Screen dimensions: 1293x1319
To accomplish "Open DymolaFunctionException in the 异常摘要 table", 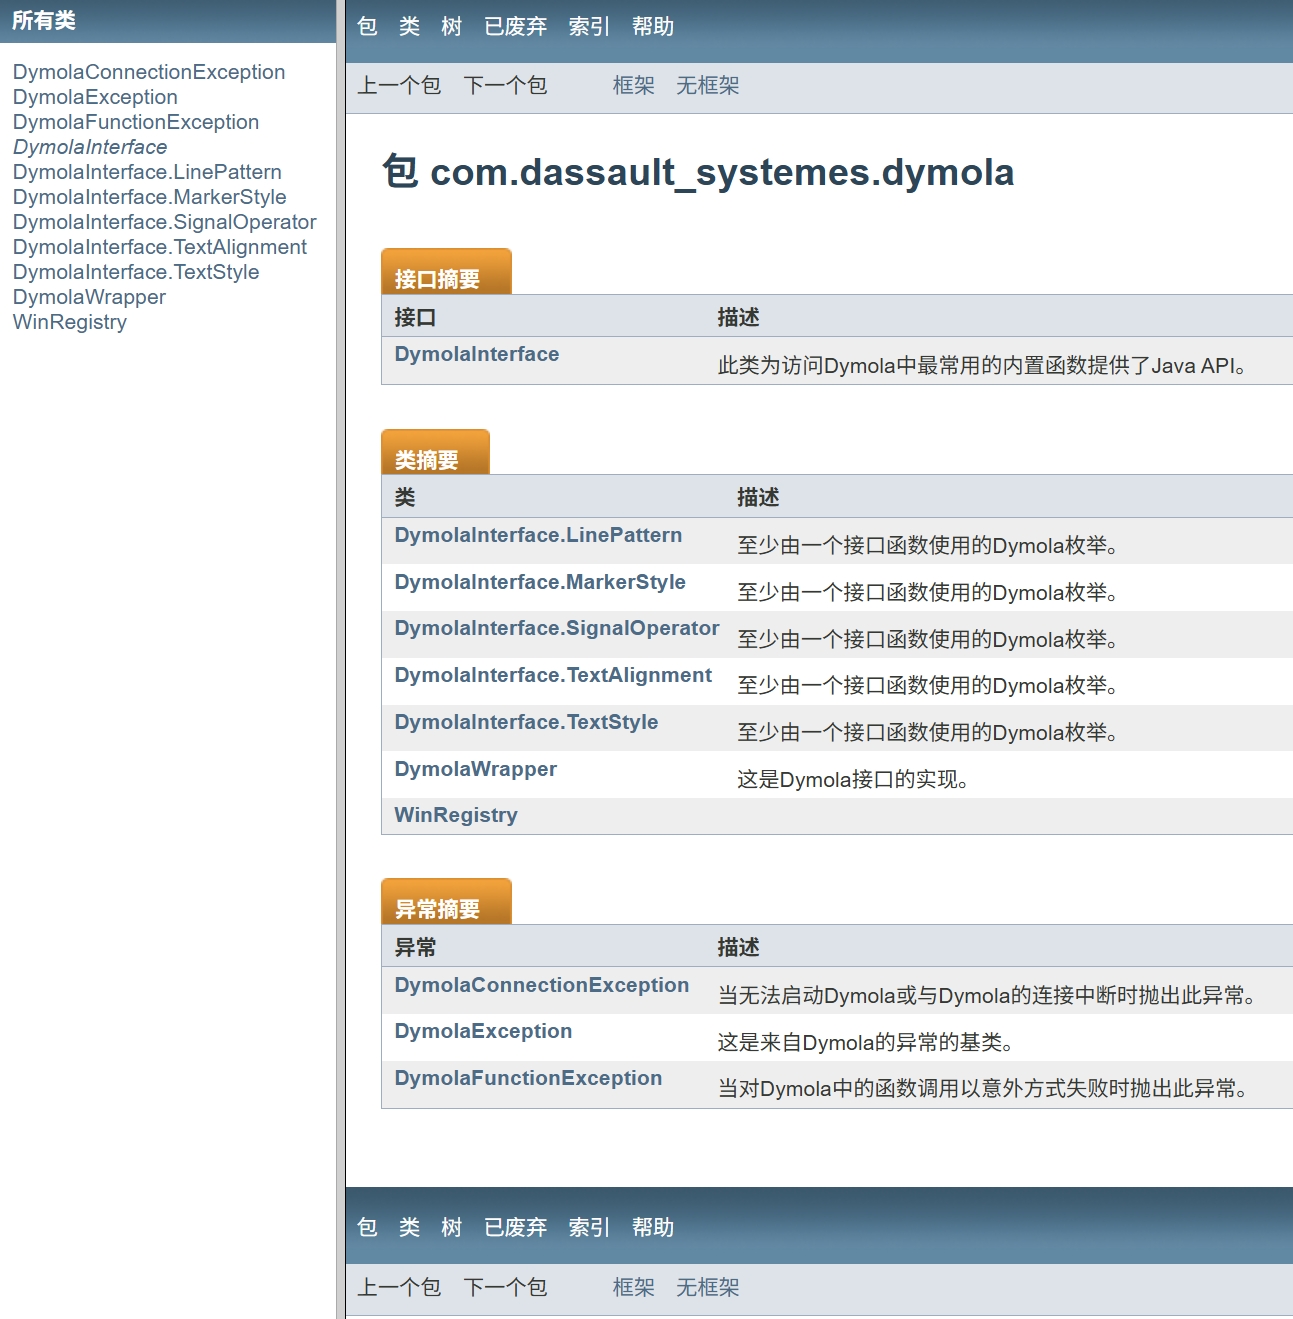I will point(528,1078).
